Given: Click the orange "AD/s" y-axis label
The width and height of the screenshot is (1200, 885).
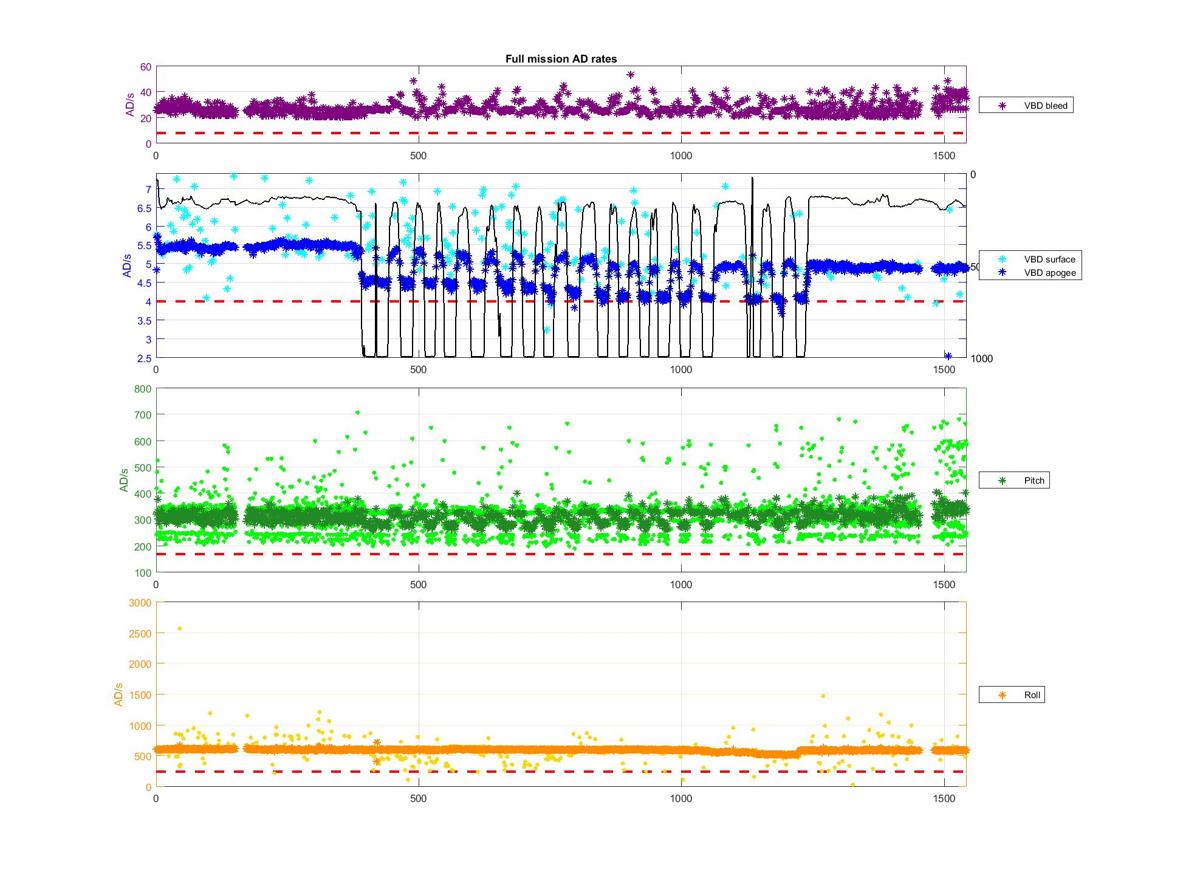Looking at the screenshot, I should pyautogui.click(x=117, y=694).
